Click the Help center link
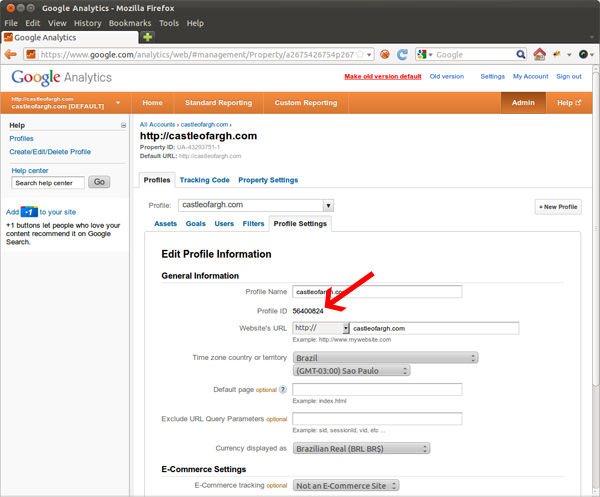600x497 pixels. 30,171
